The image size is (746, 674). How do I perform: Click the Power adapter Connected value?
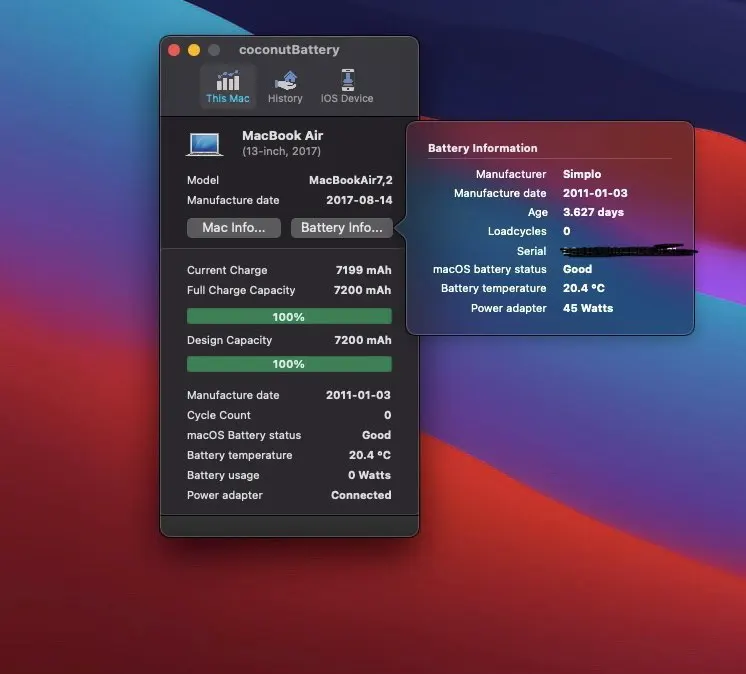(x=361, y=495)
